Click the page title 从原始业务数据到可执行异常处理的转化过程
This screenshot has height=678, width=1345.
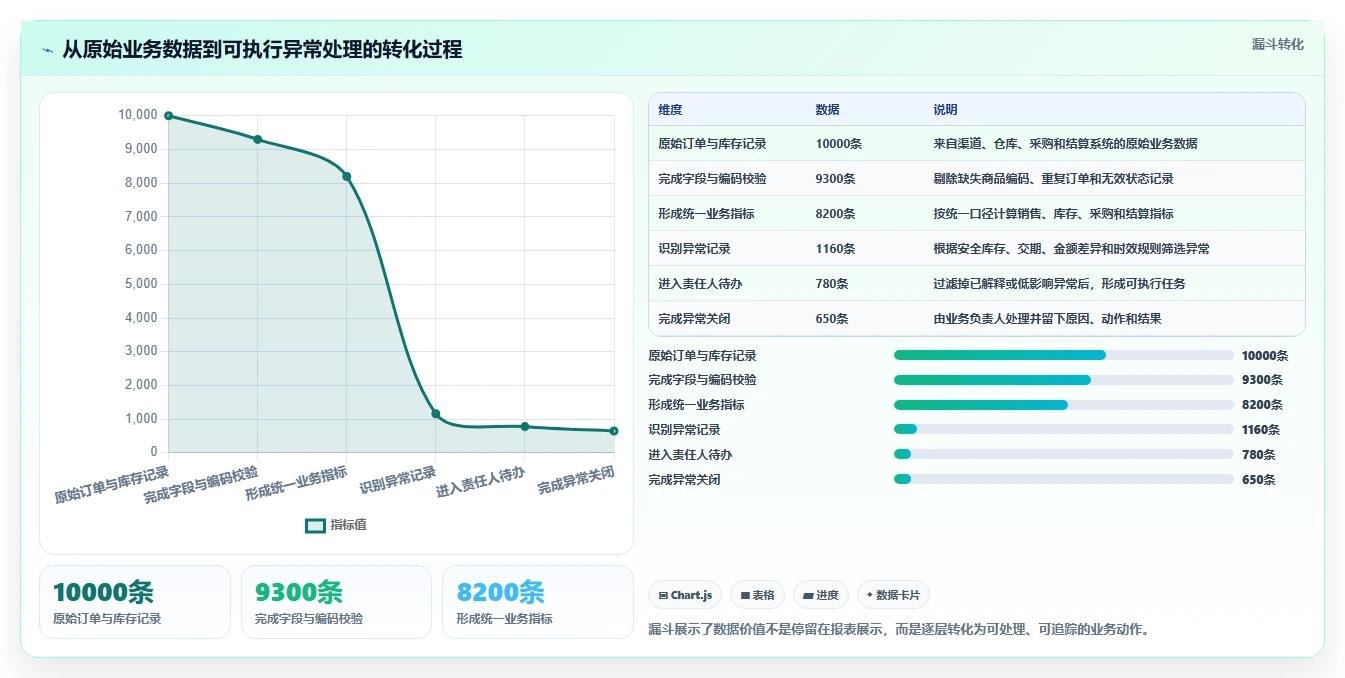[x=262, y=50]
